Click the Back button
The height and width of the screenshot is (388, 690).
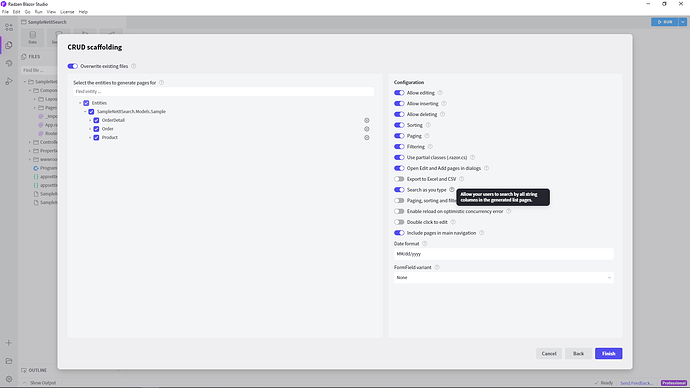click(x=578, y=354)
